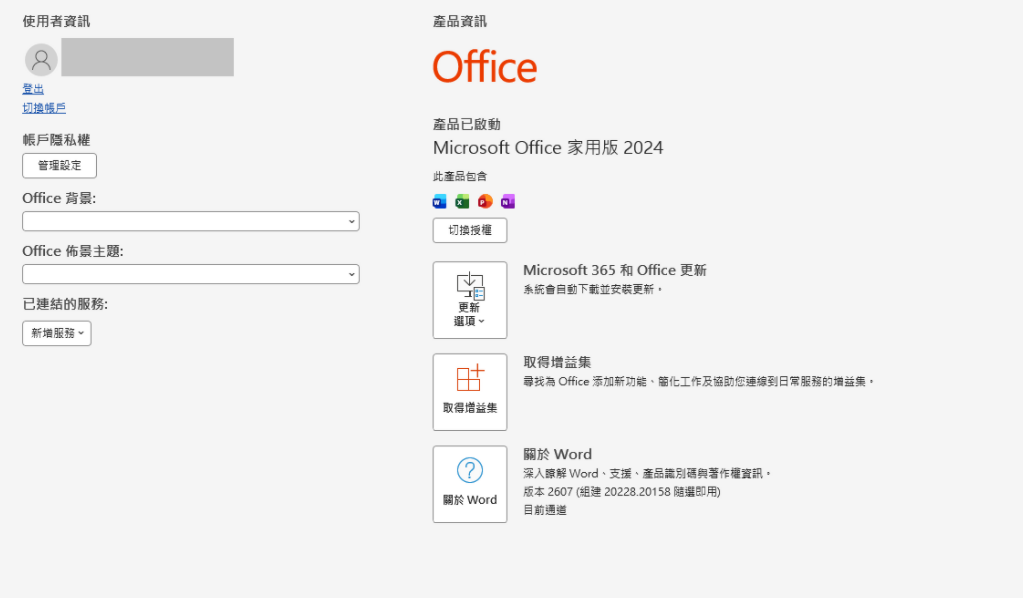1023x598 pixels.
Task: Click the 切換授權 button
Action: point(470,230)
